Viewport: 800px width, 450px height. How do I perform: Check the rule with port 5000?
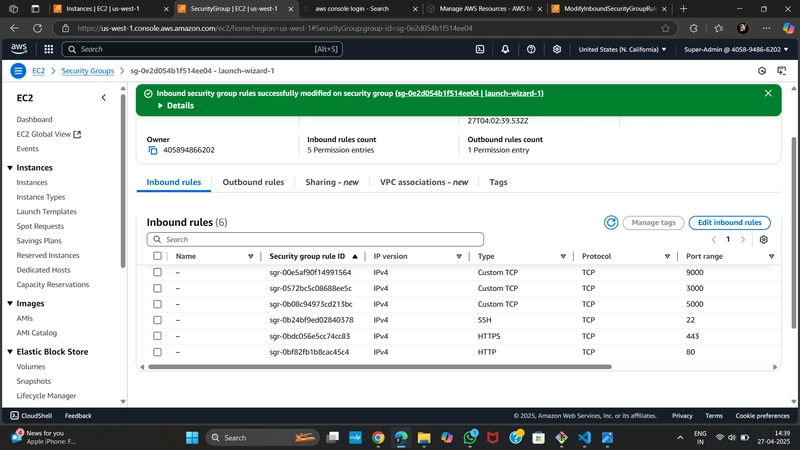(x=157, y=304)
